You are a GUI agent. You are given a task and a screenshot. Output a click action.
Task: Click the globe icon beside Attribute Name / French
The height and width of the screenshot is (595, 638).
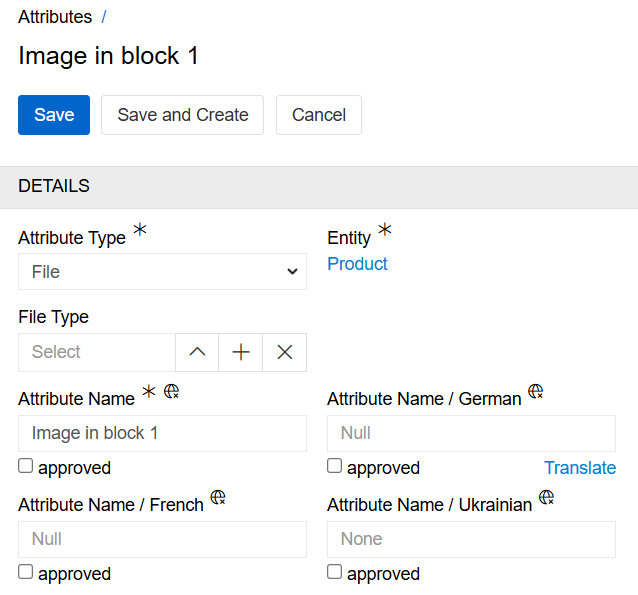point(218,498)
